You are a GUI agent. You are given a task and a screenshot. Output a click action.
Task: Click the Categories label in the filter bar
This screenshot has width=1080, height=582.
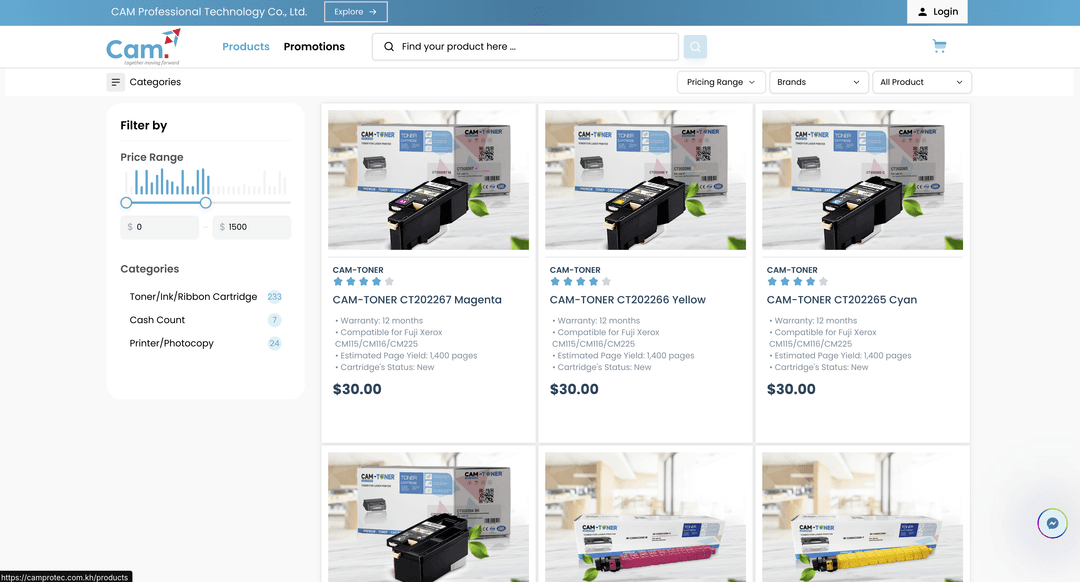(x=155, y=82)
